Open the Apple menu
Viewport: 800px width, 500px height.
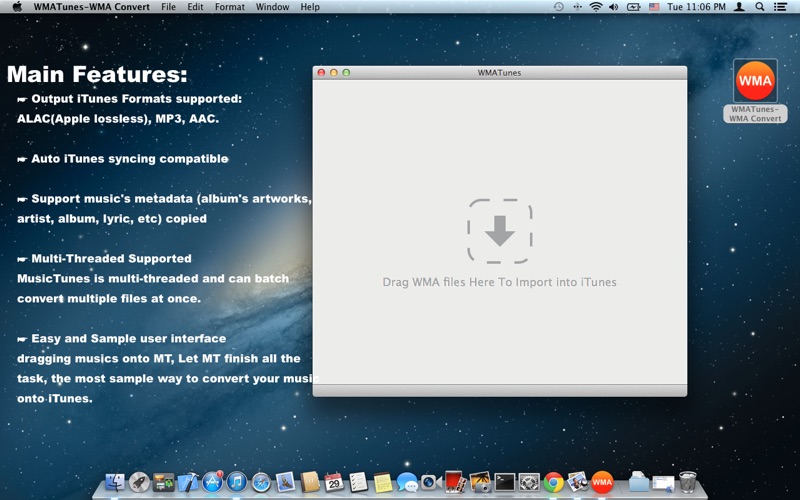click(x=17, y=7)
